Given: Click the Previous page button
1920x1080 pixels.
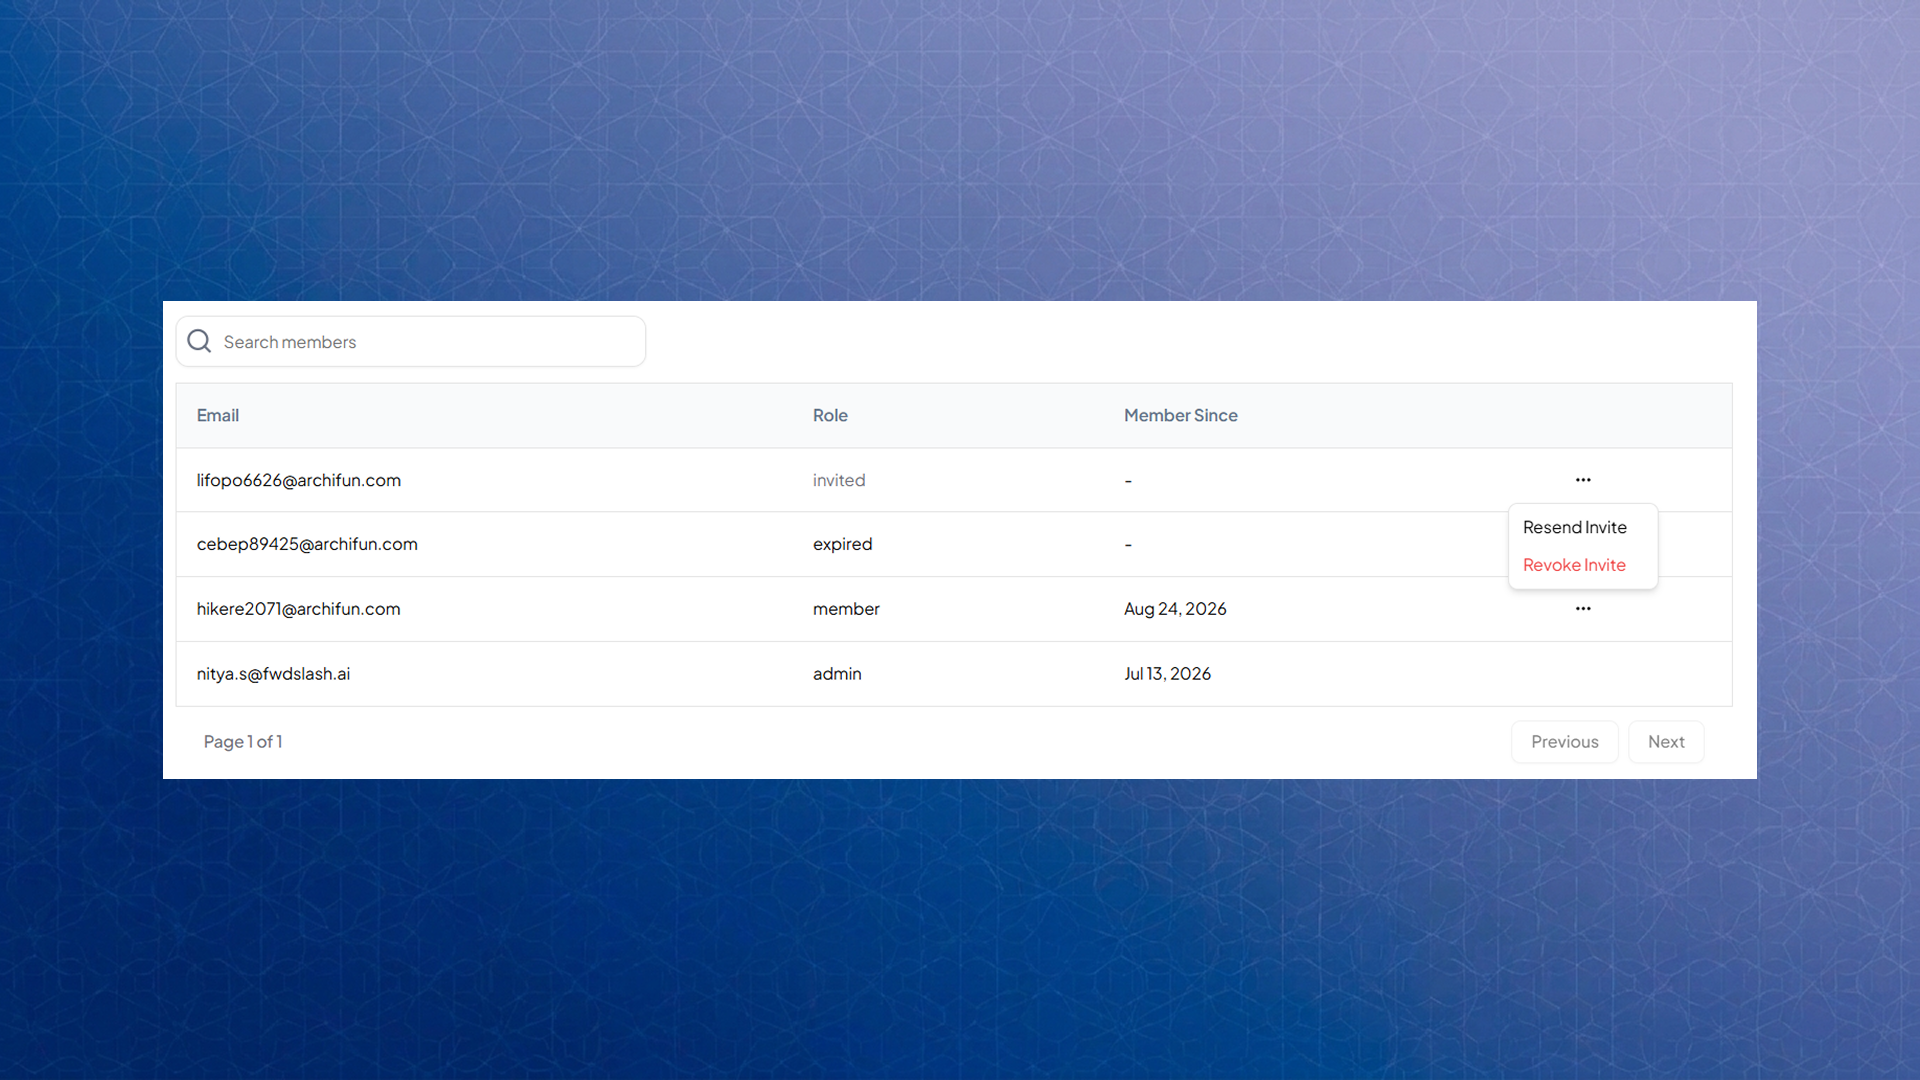Looking at the screenshot, I should 1564,742.
